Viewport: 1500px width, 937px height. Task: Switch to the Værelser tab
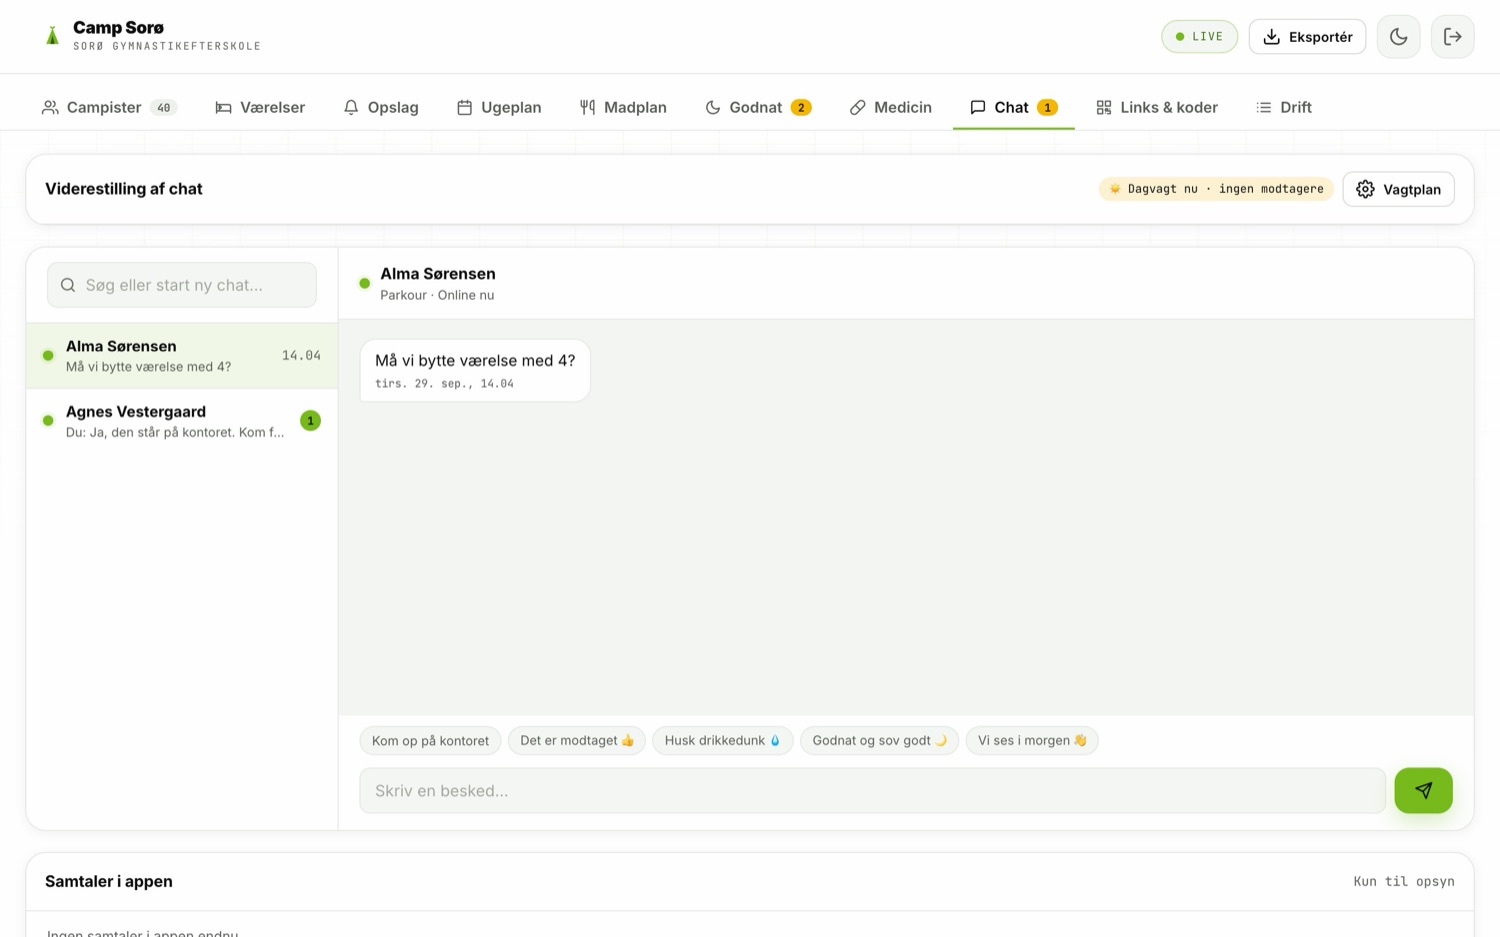pyautogui.click(x=260, y=107)
